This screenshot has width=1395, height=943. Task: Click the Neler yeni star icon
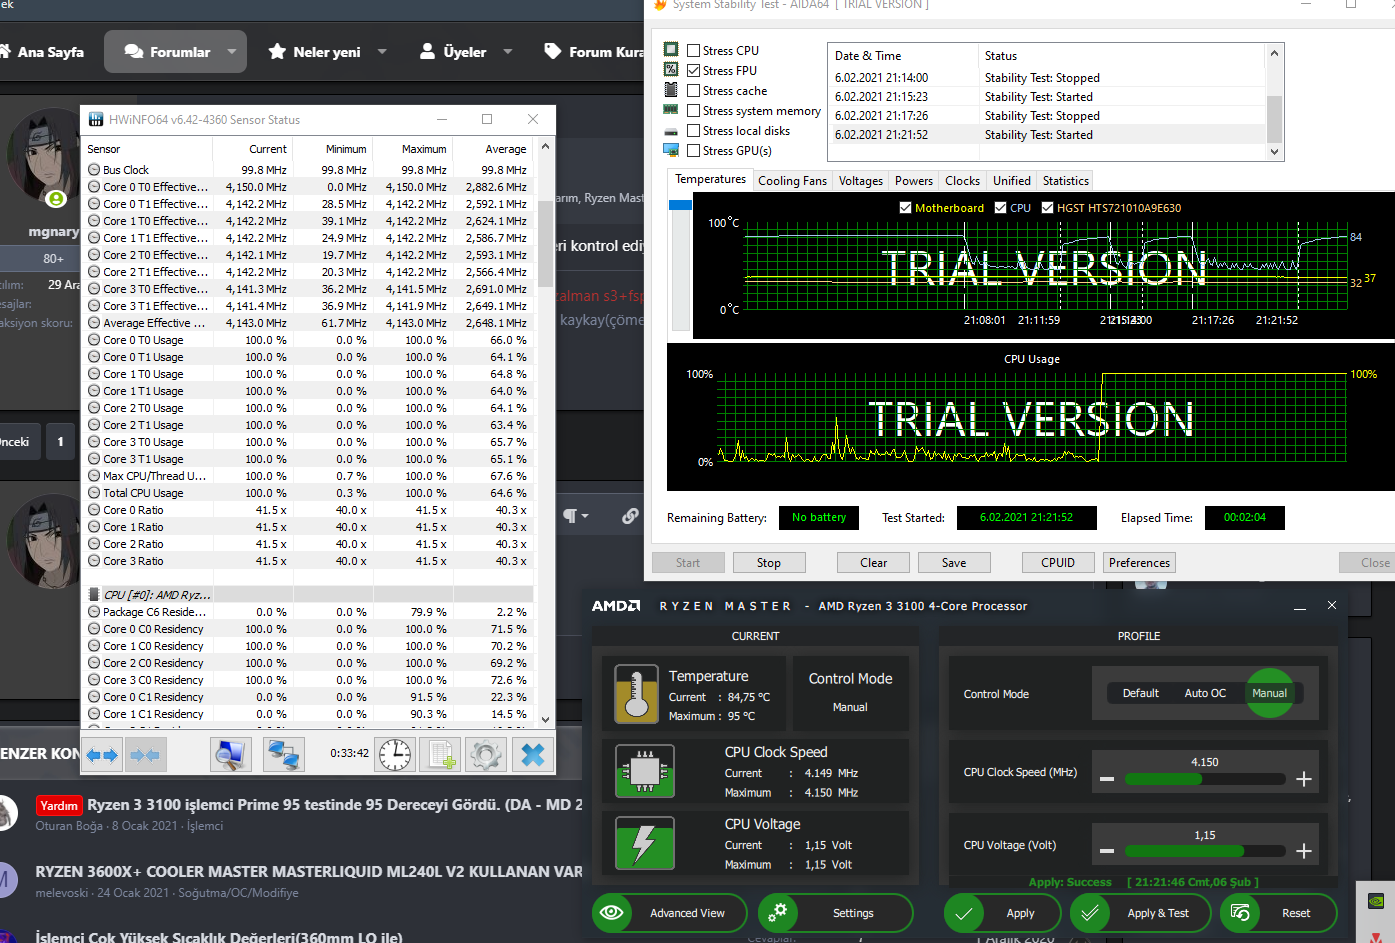[277, 51]
